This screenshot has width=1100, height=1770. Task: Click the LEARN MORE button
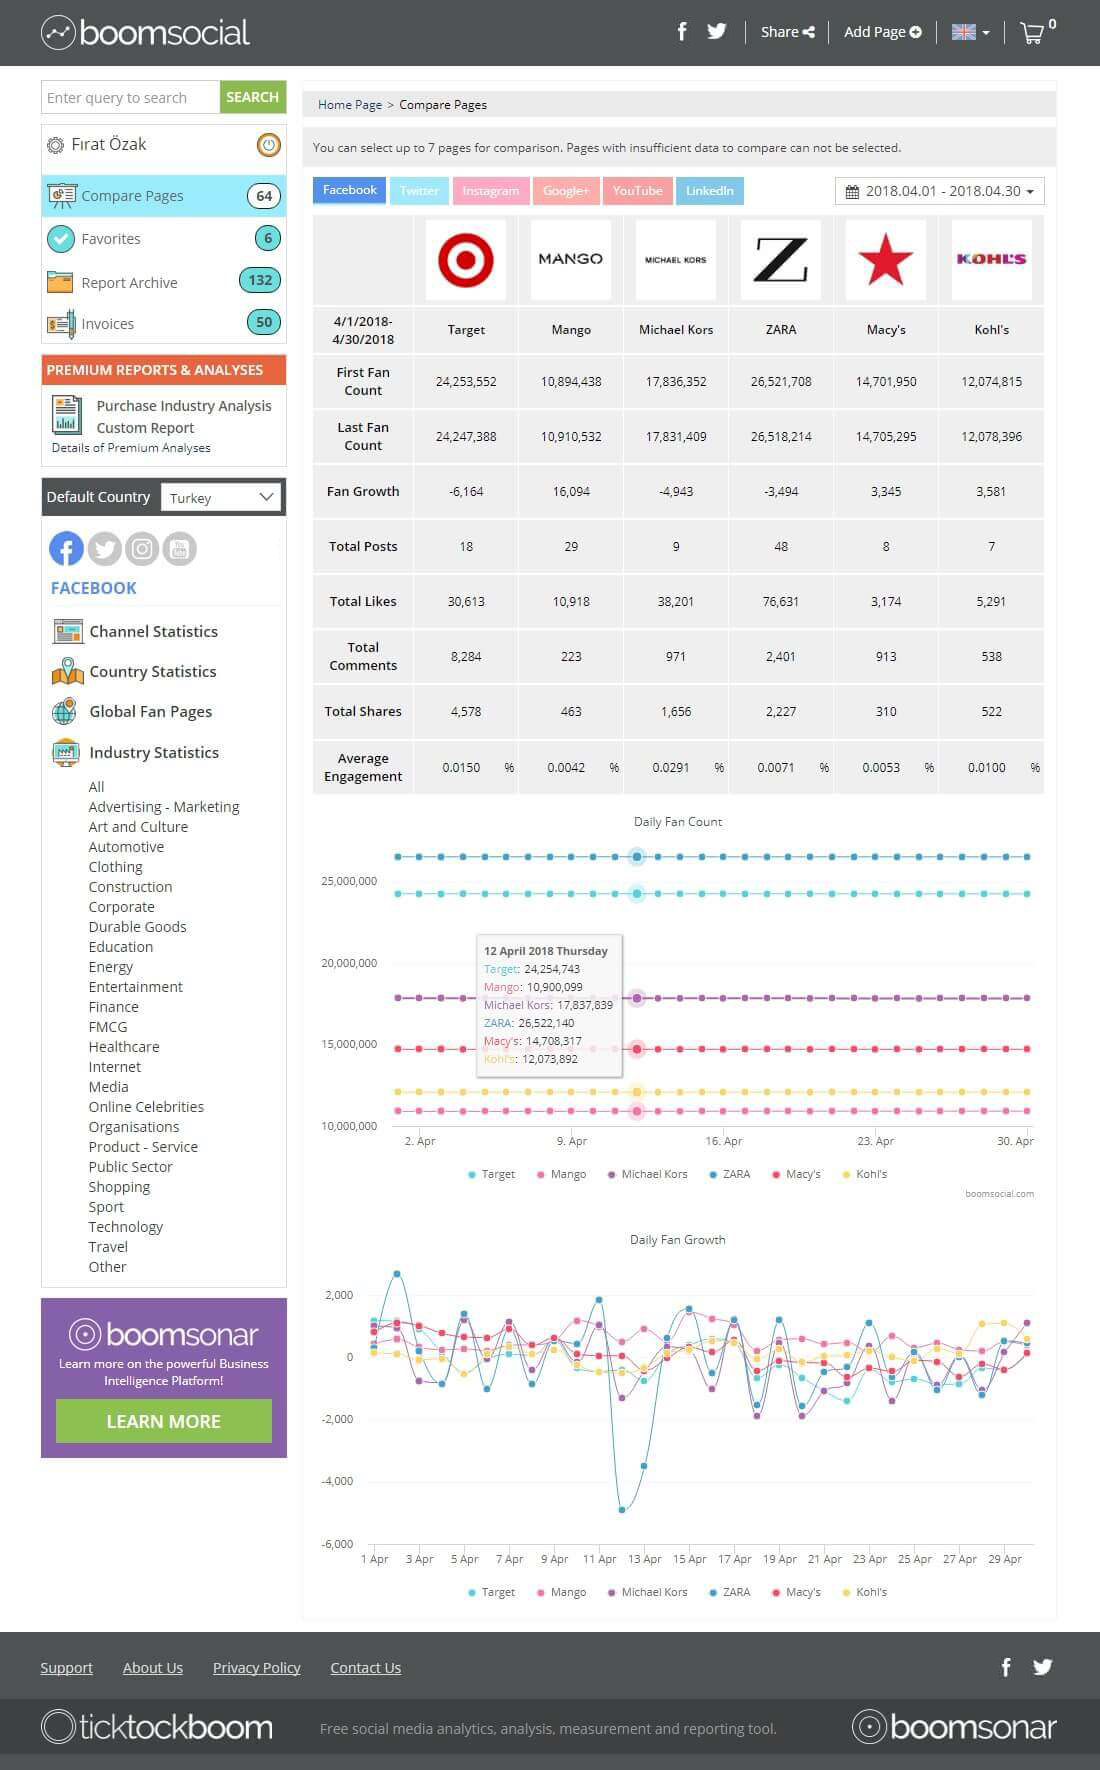(164, 1421)
